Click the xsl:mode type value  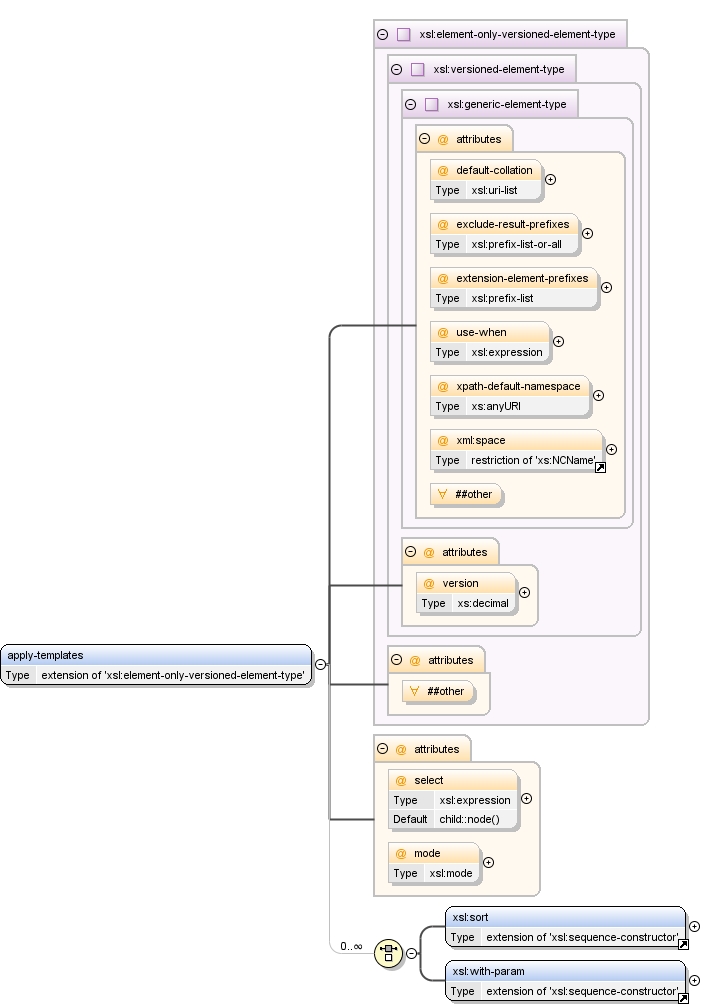click(450, 873)
